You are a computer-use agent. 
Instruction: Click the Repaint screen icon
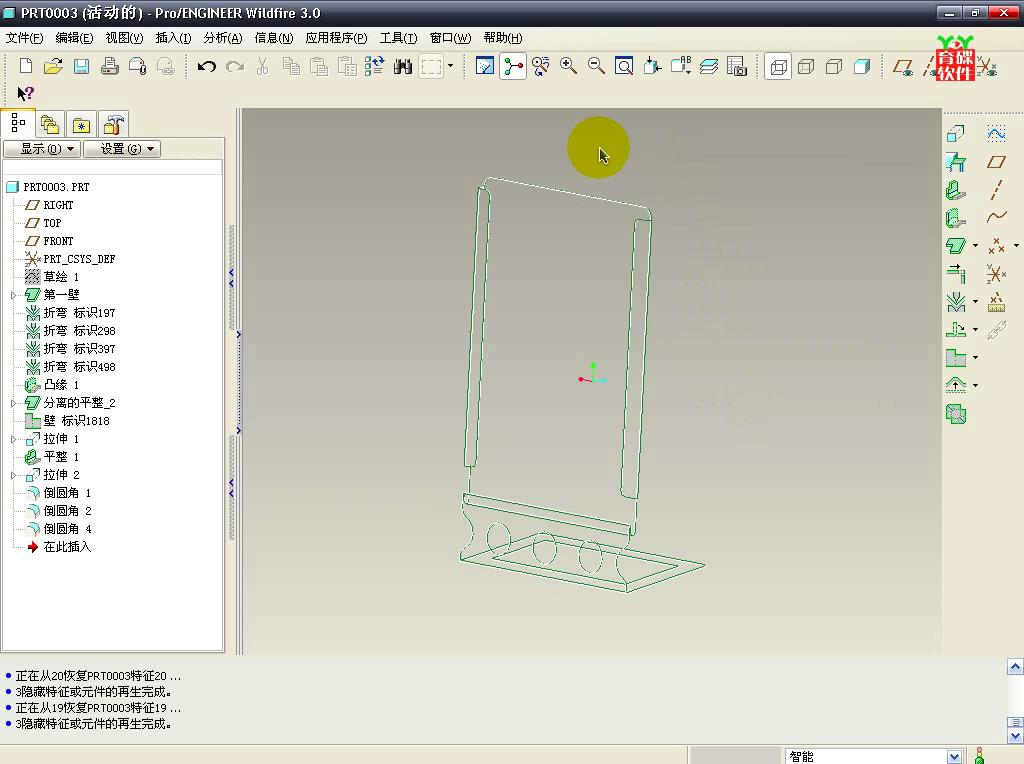(485, 66)
